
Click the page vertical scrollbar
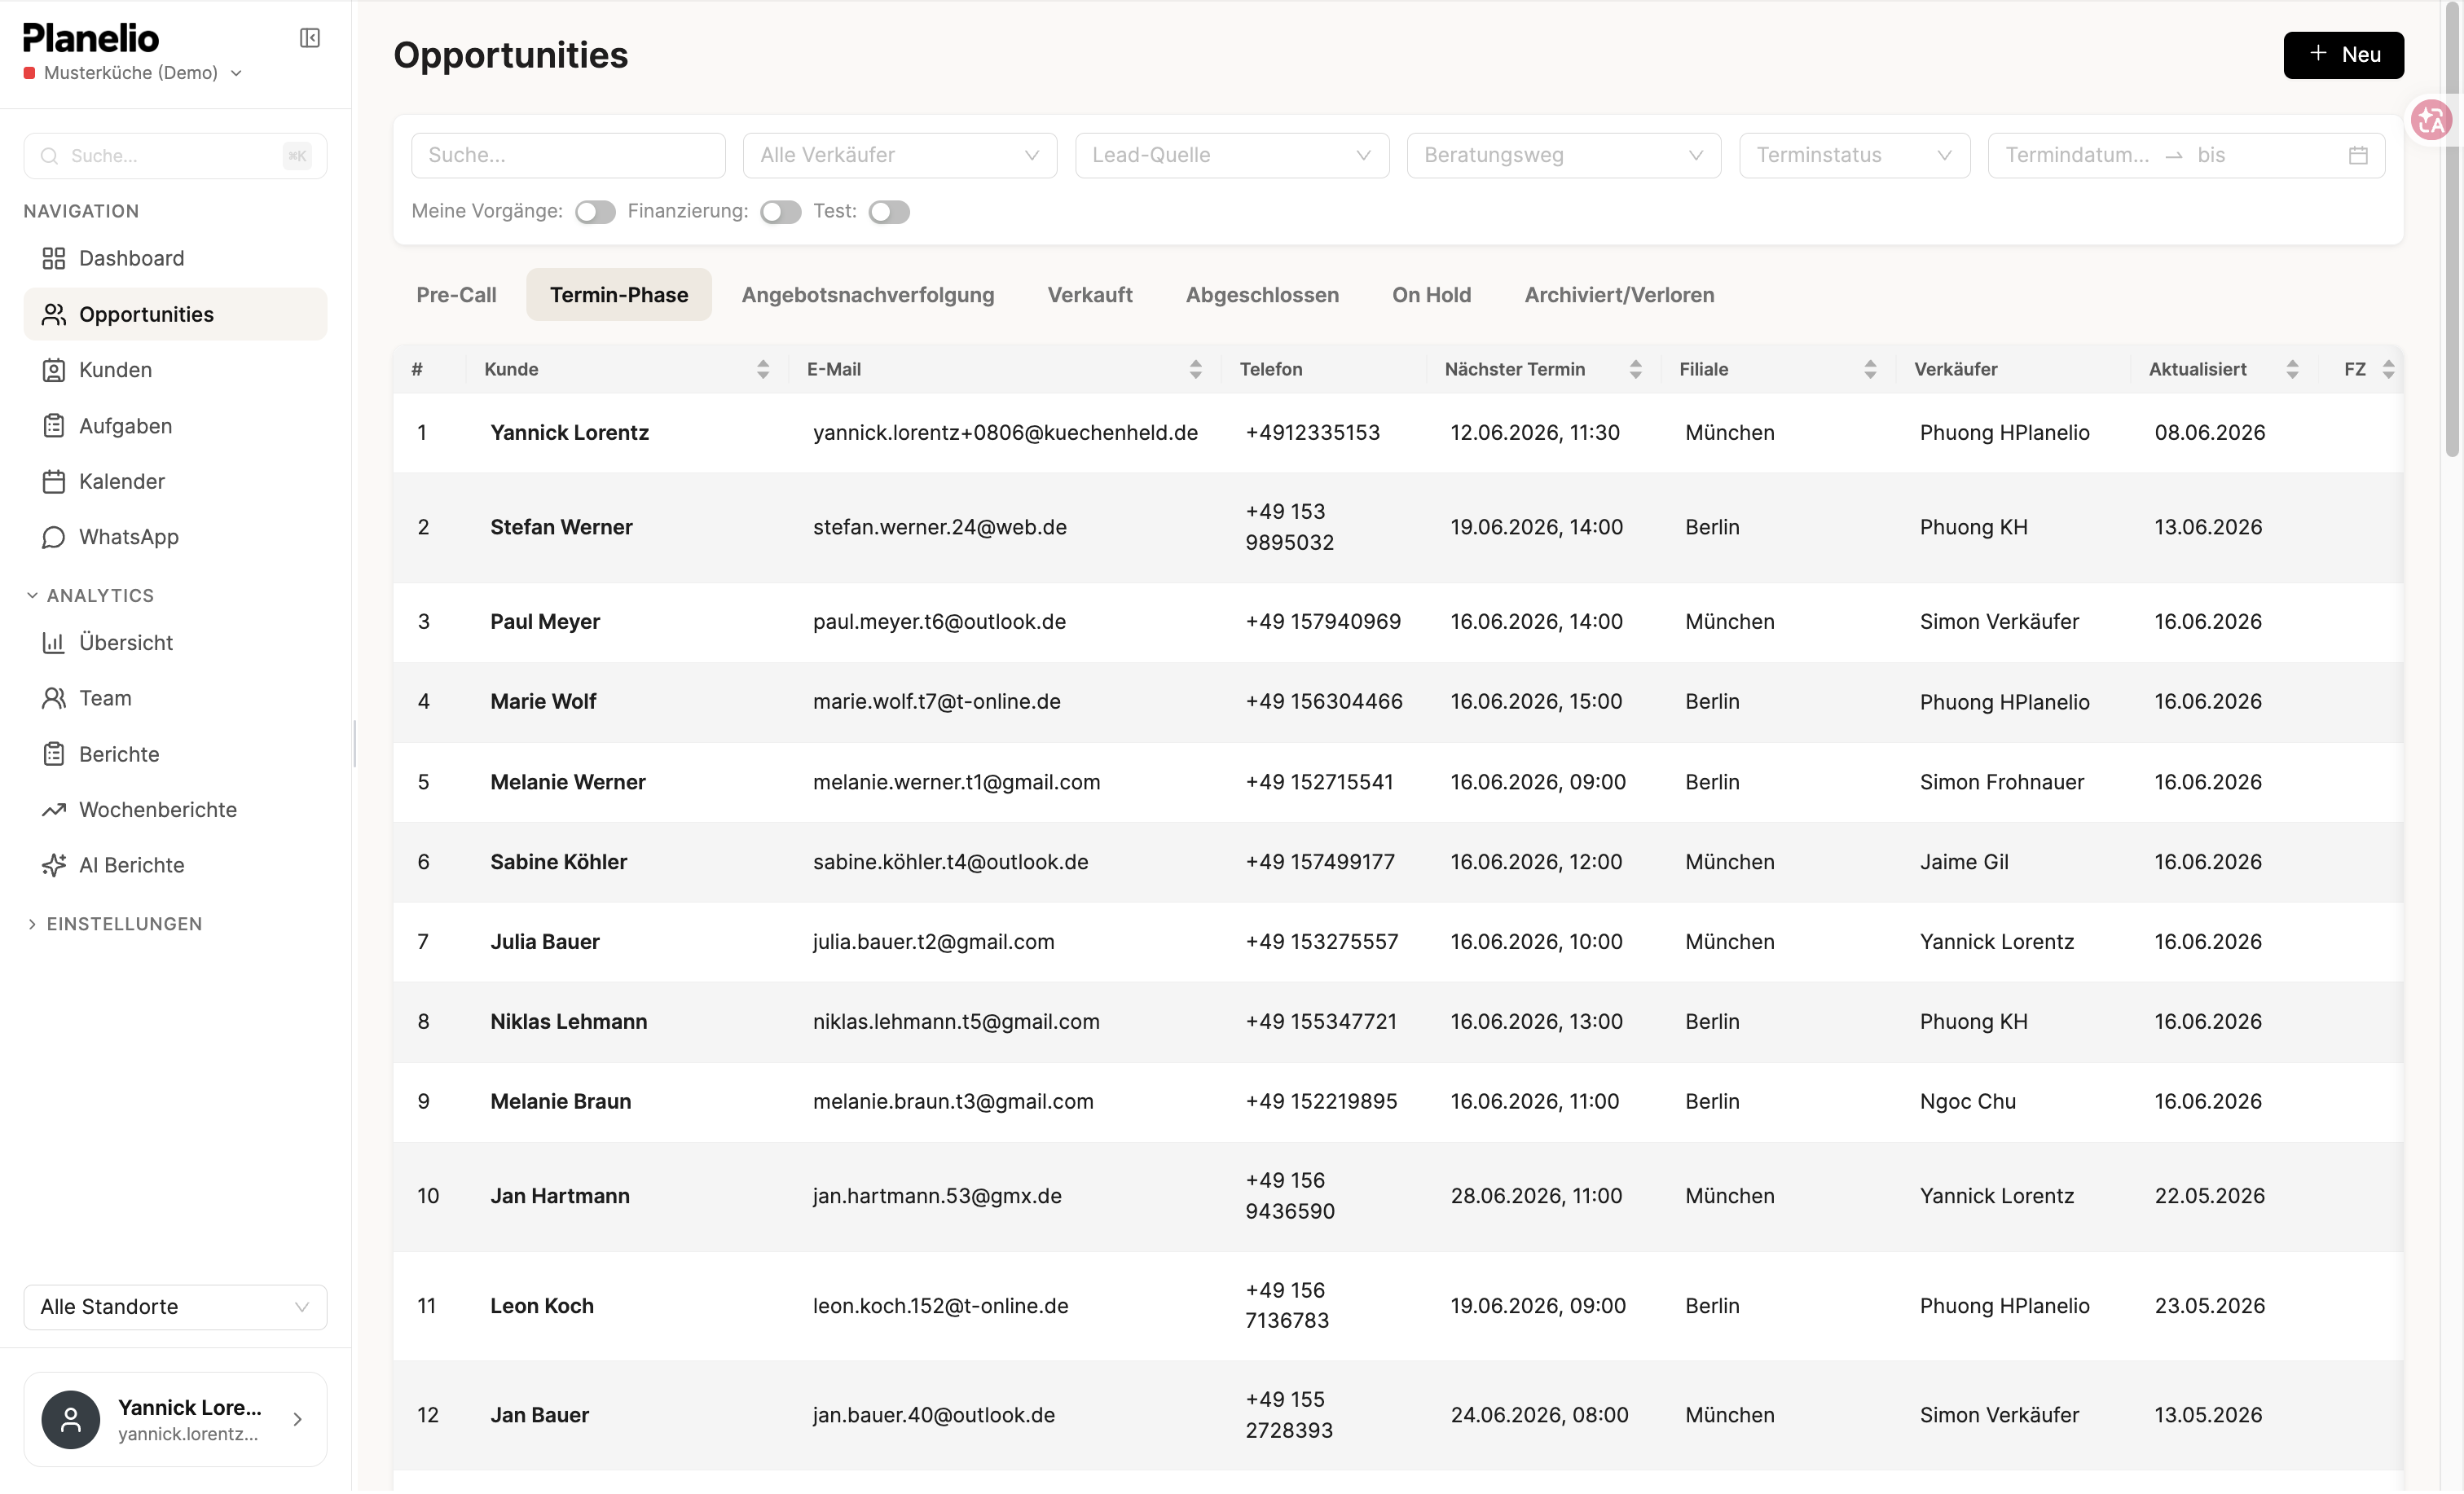[2452, 230]
